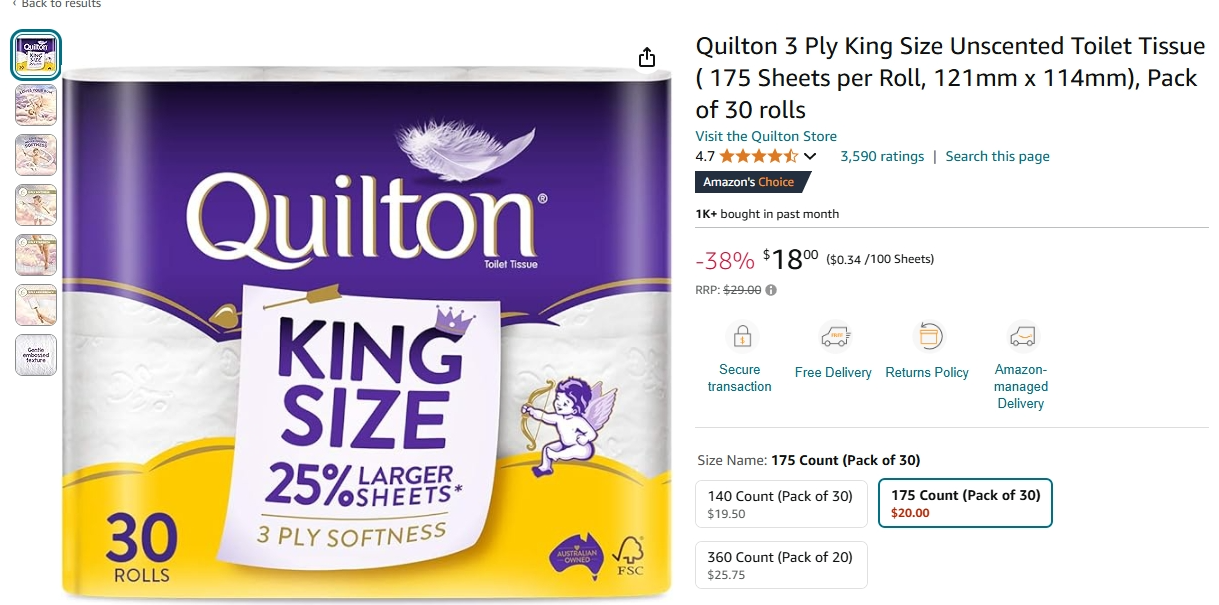Select the 175 Count (Pack of 30) option

click(965, 503)
